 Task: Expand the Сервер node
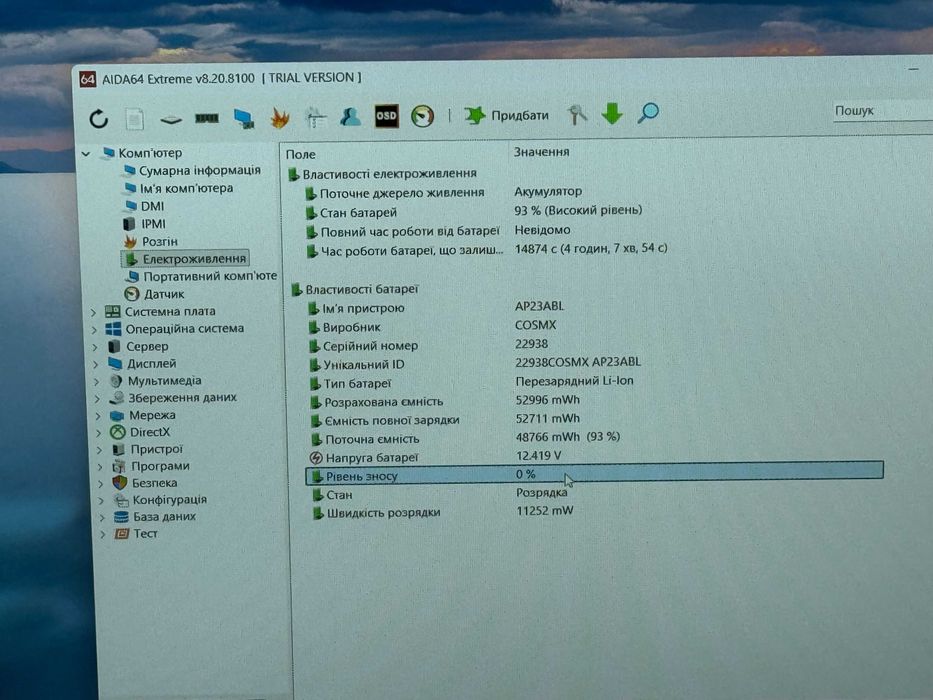95,347
